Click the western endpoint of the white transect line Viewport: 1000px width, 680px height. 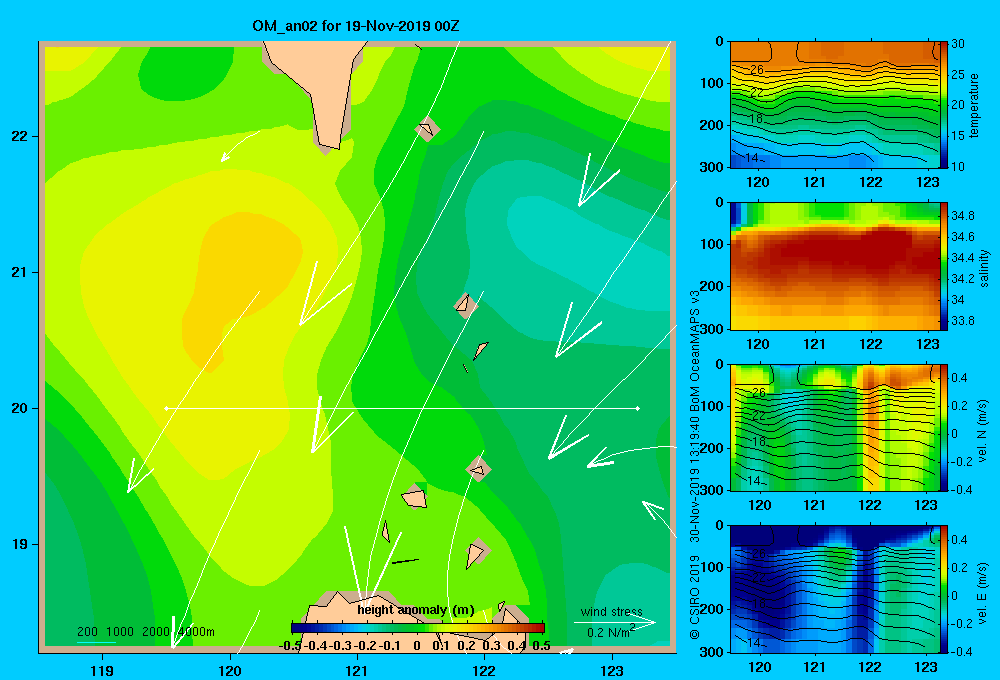(166, 408)
